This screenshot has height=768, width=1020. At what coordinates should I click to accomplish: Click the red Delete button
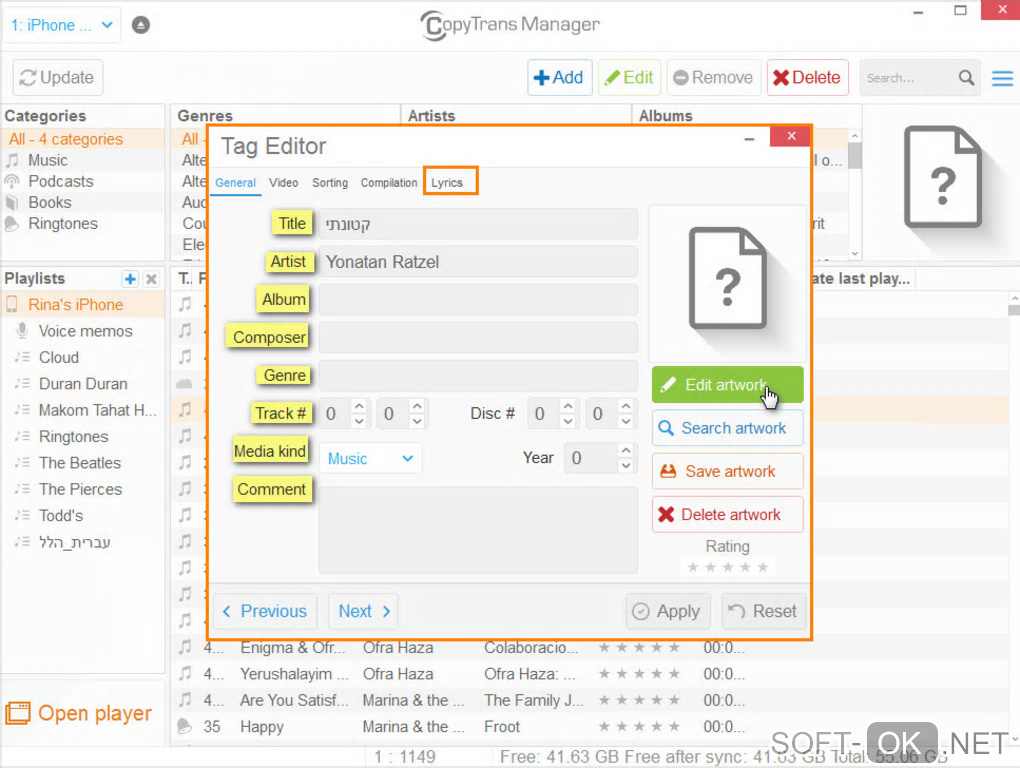point(807,77)
